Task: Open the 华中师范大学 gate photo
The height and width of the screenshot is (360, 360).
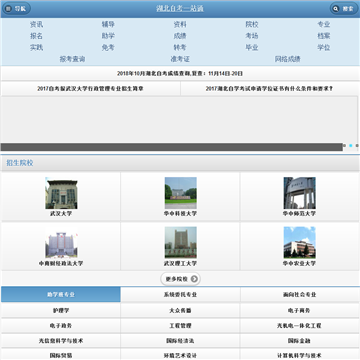Action: [x=299, y=193]
